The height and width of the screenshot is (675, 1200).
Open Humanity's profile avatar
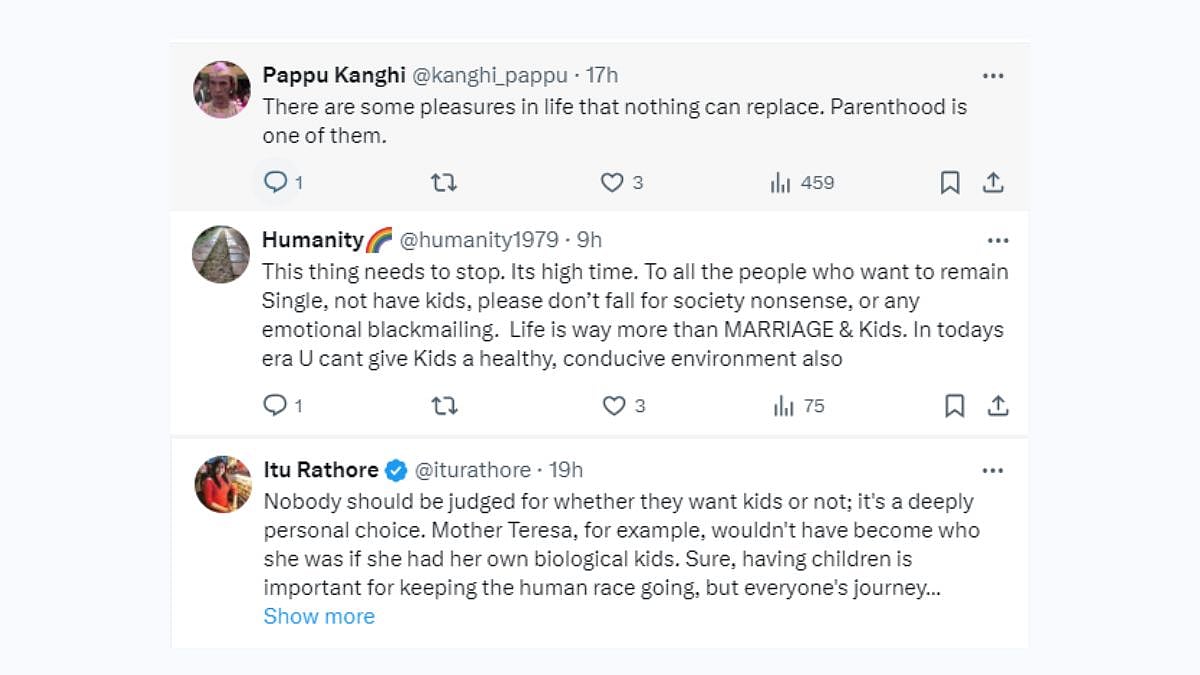coord(221,254)
